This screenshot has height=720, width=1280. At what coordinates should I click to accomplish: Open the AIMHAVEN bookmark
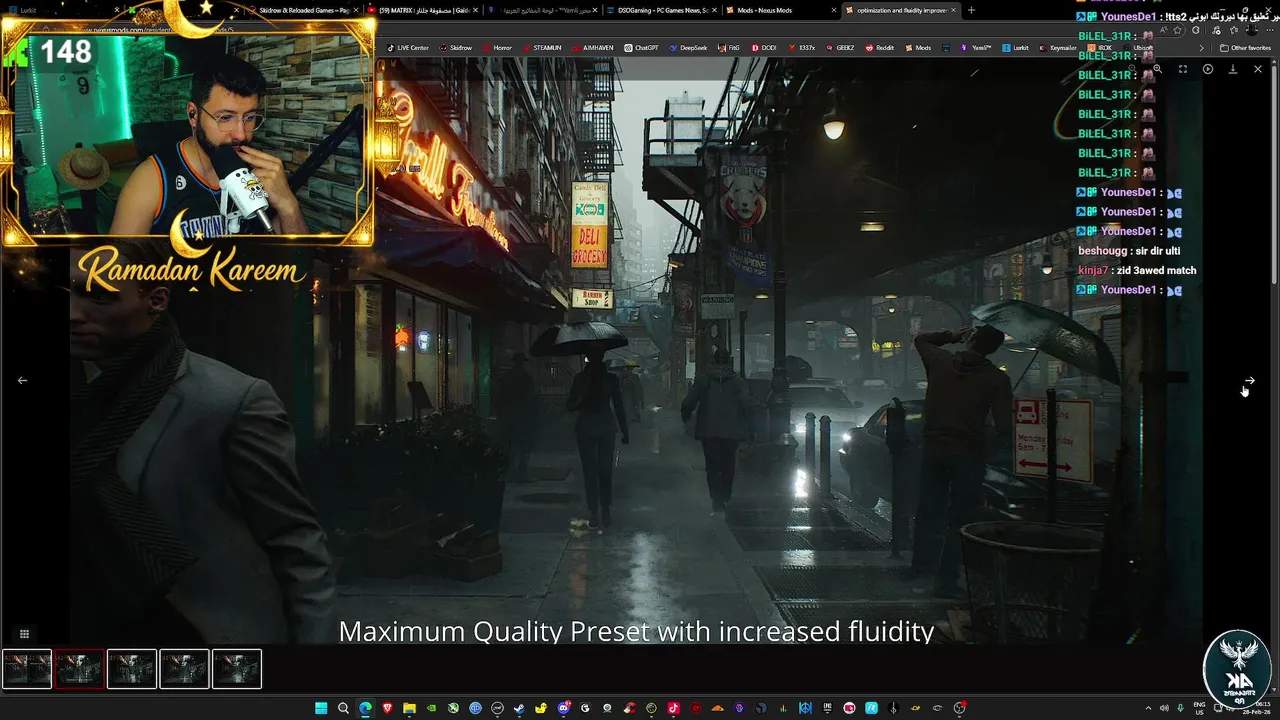point(592,48)
